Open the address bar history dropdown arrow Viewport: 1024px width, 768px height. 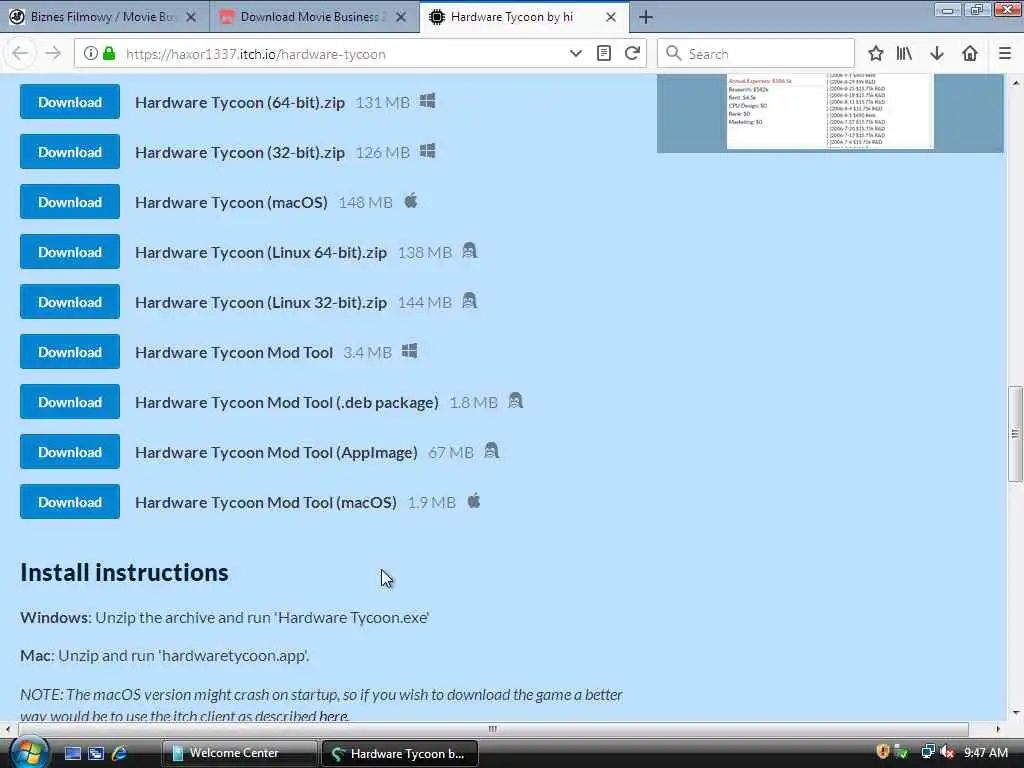575,54
